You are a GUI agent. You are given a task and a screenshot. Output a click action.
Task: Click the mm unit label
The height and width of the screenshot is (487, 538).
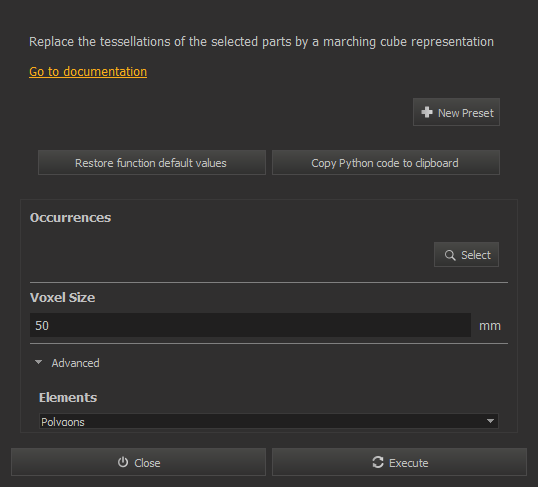tap(490, 326)
